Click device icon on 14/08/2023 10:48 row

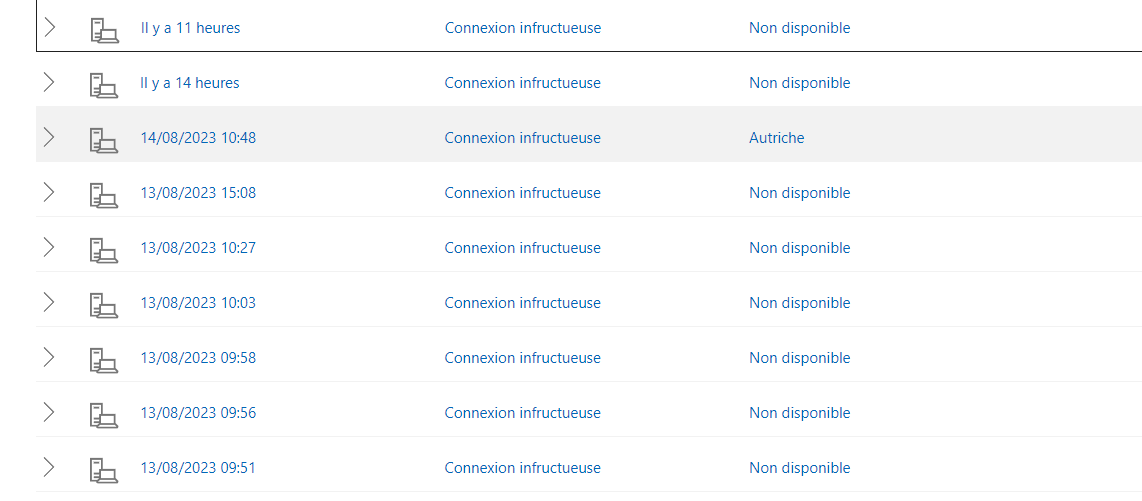(104, 140)
